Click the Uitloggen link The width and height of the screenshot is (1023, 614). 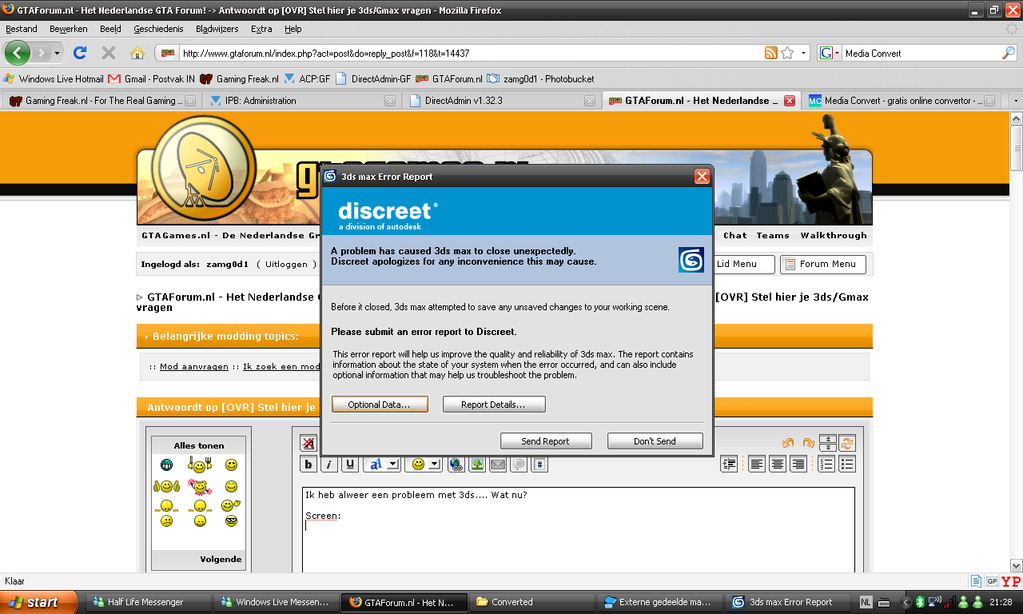286,264
